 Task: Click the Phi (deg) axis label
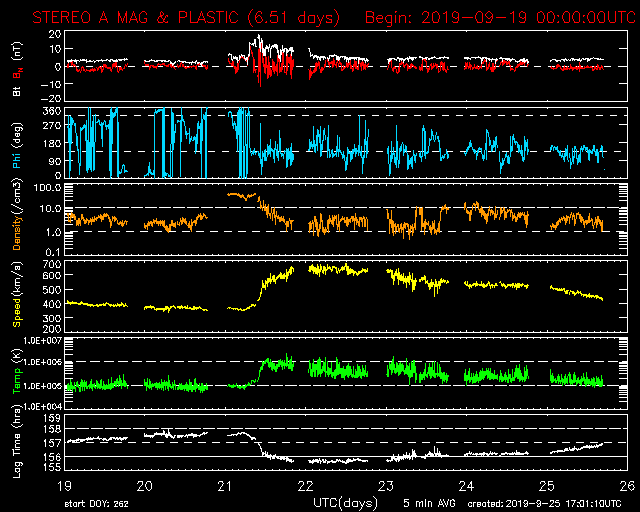tap(16, 142)
